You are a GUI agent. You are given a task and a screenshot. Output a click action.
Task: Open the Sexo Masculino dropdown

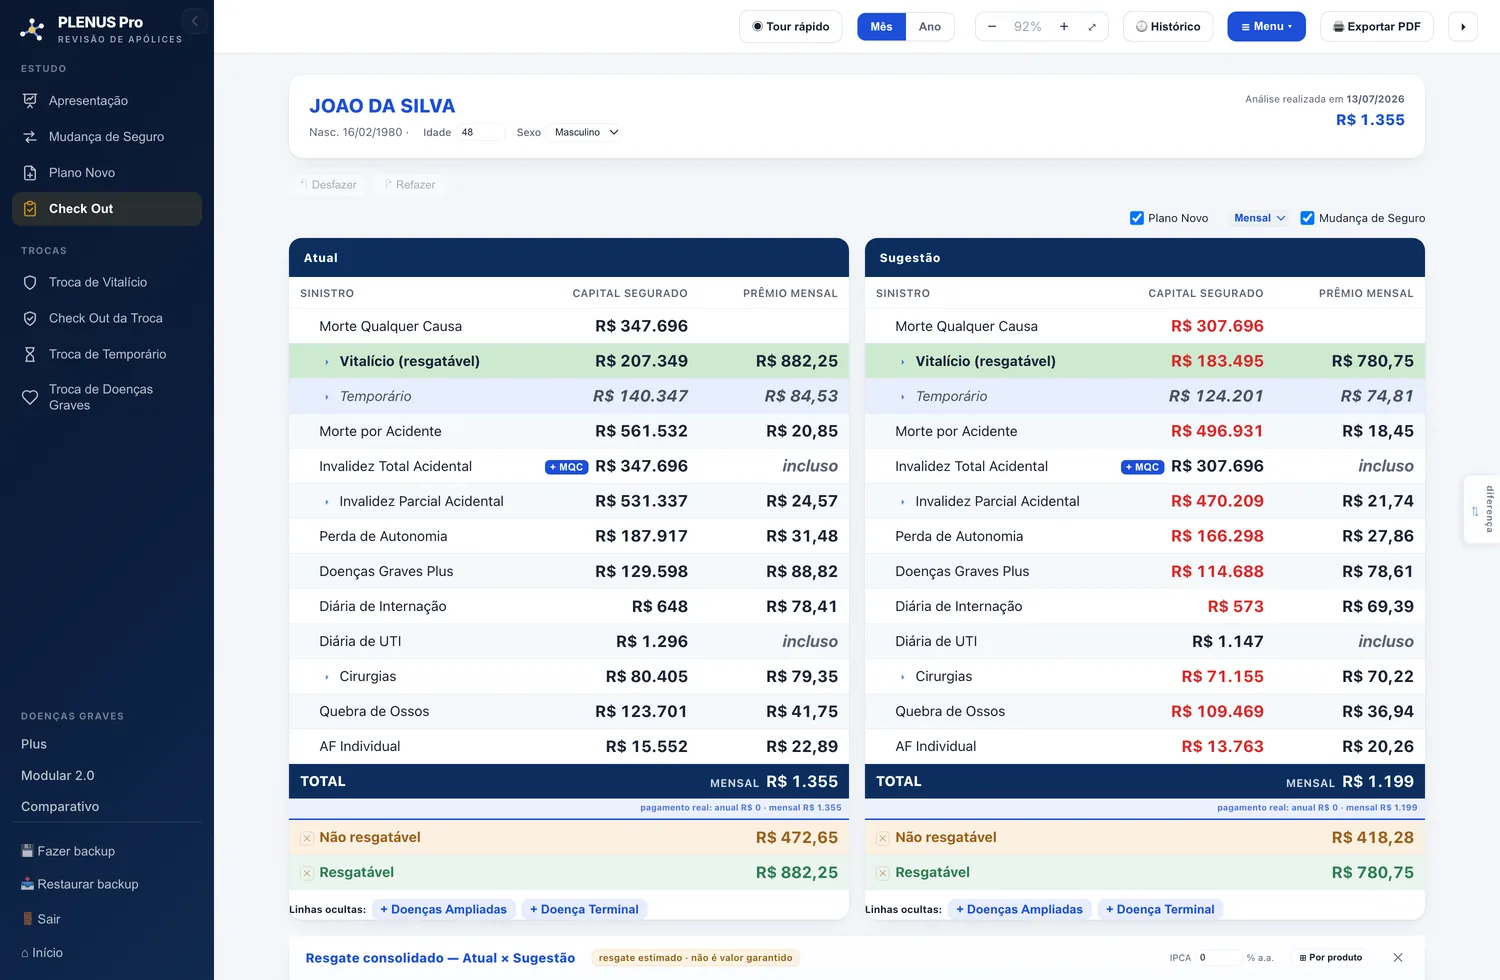click(586, 132)
